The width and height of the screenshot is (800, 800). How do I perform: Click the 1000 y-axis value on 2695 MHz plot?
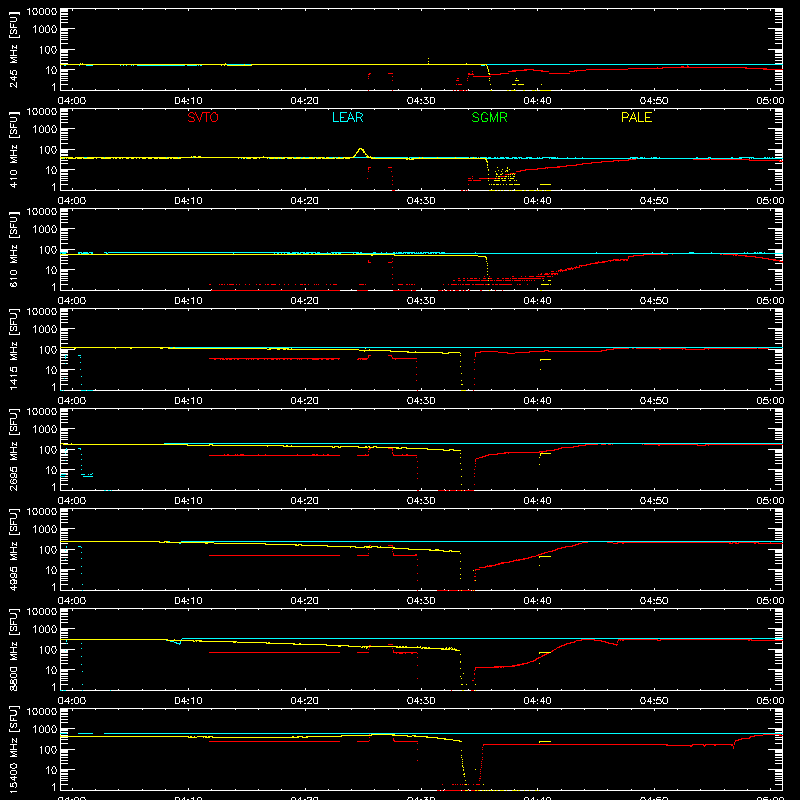point(45,430)
